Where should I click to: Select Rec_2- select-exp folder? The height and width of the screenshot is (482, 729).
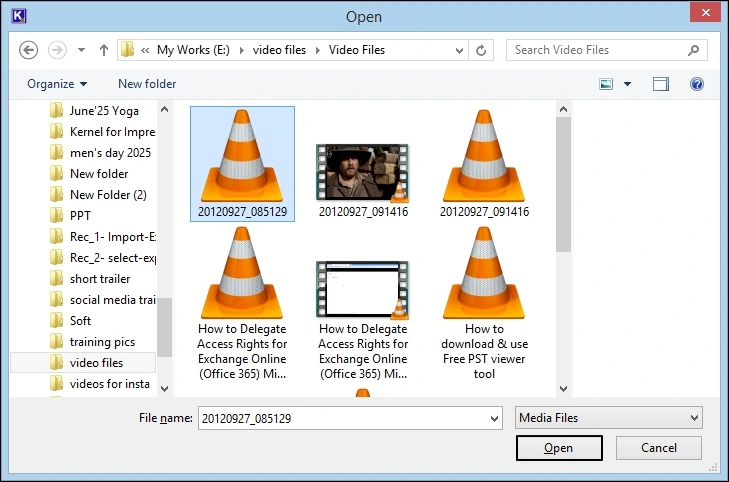click(113, 258)
